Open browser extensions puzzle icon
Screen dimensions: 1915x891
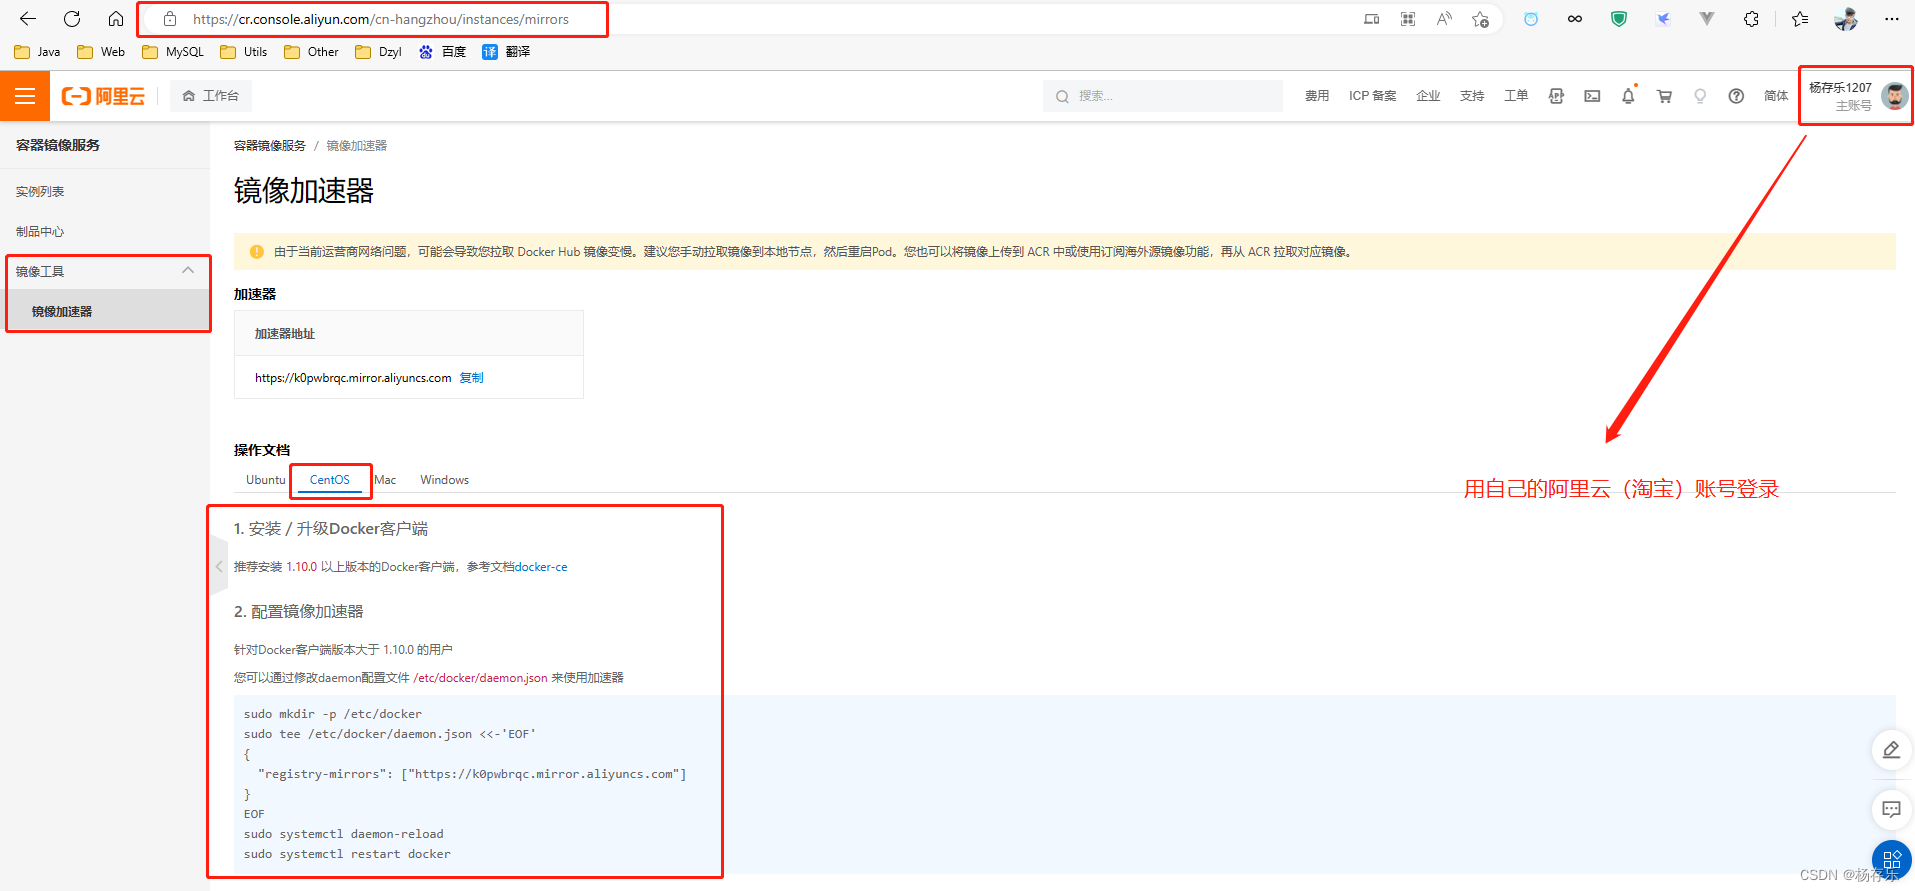[1751, 19]
